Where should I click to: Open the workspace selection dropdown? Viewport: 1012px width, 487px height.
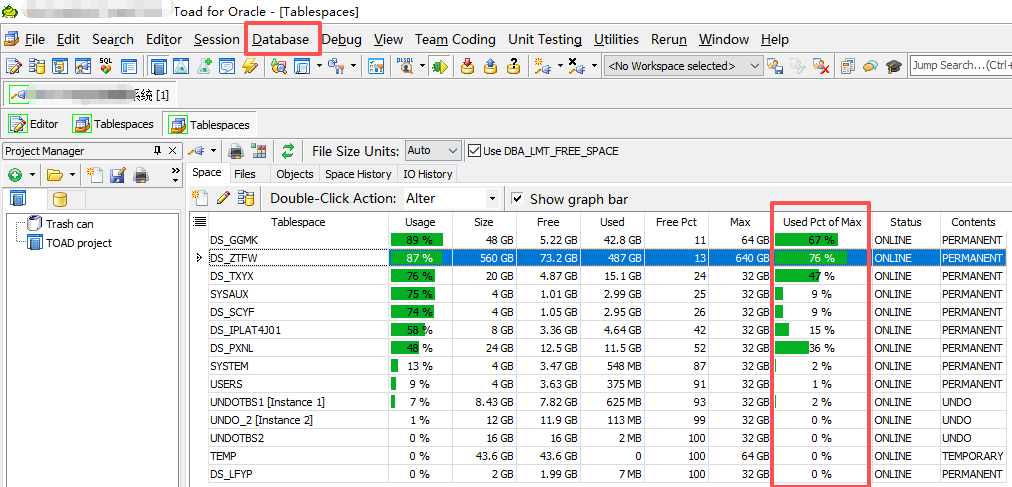coord(683,66)
